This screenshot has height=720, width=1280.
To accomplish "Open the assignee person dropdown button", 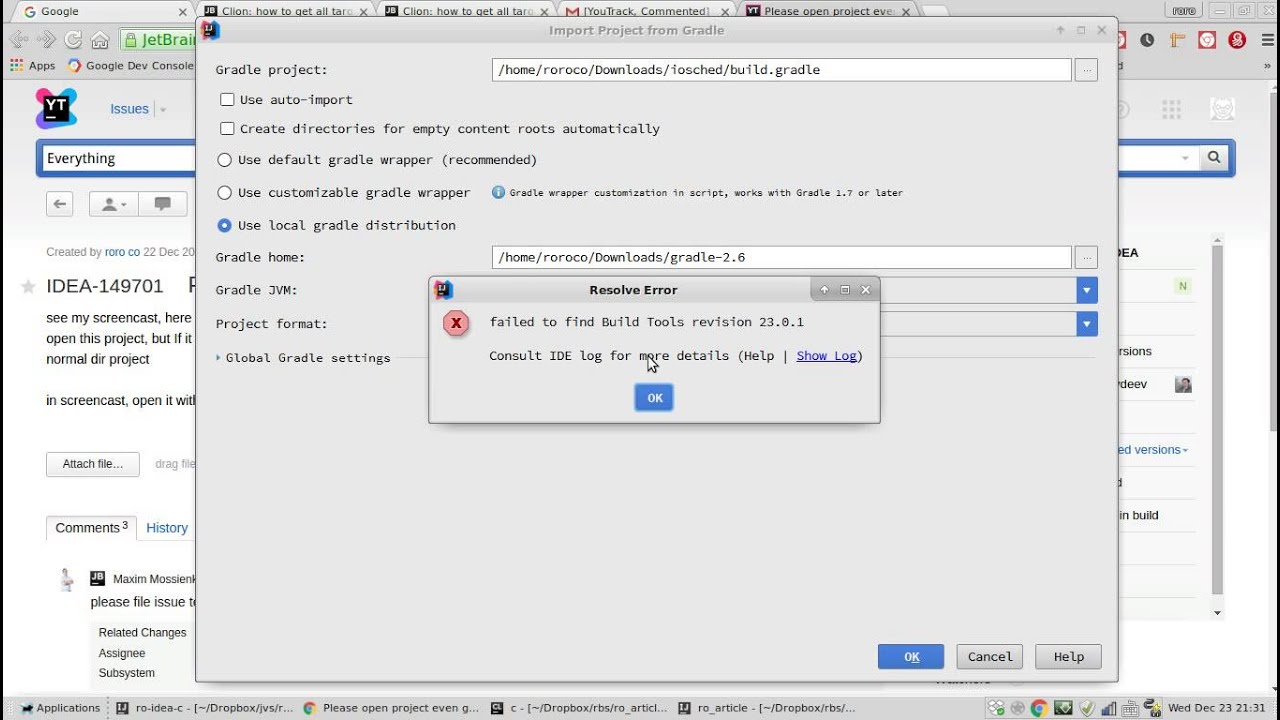I will tap(113, 204).
